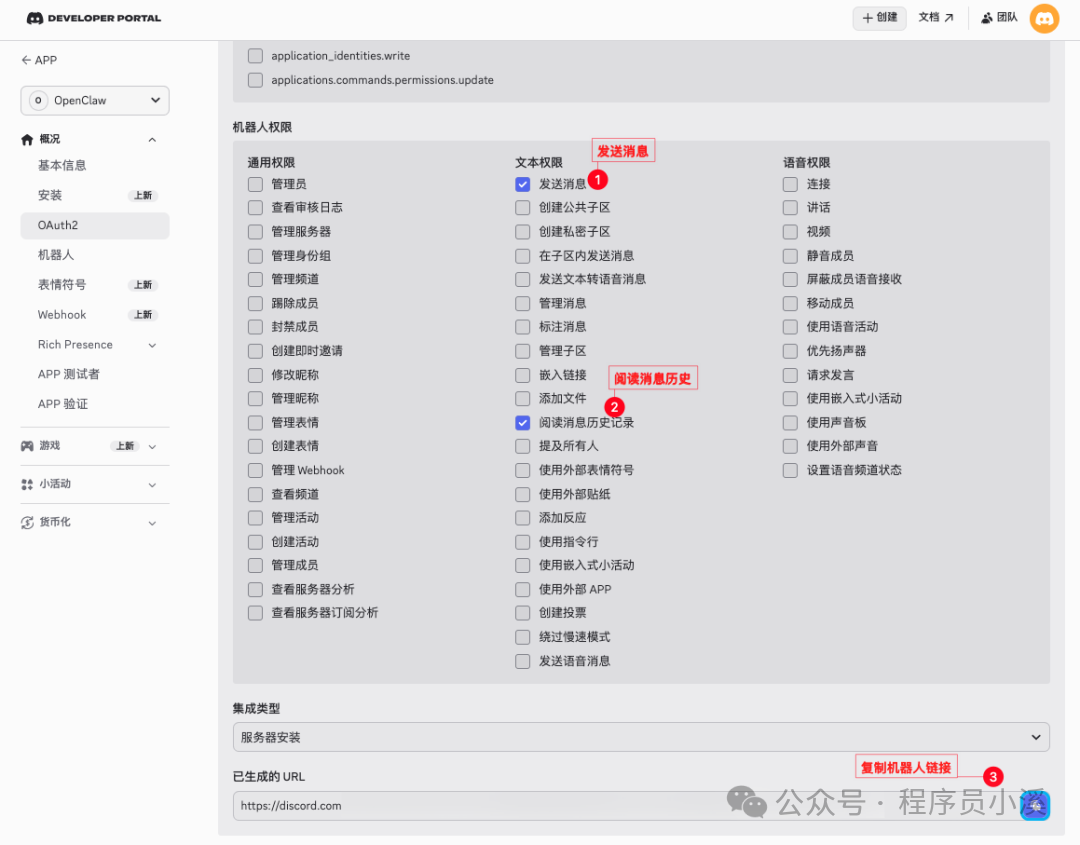Image resolution: width=1080 pixels, height=845 pixels.
Task: Check applications.commands.permissions.update scope
Action: (256, 80)
